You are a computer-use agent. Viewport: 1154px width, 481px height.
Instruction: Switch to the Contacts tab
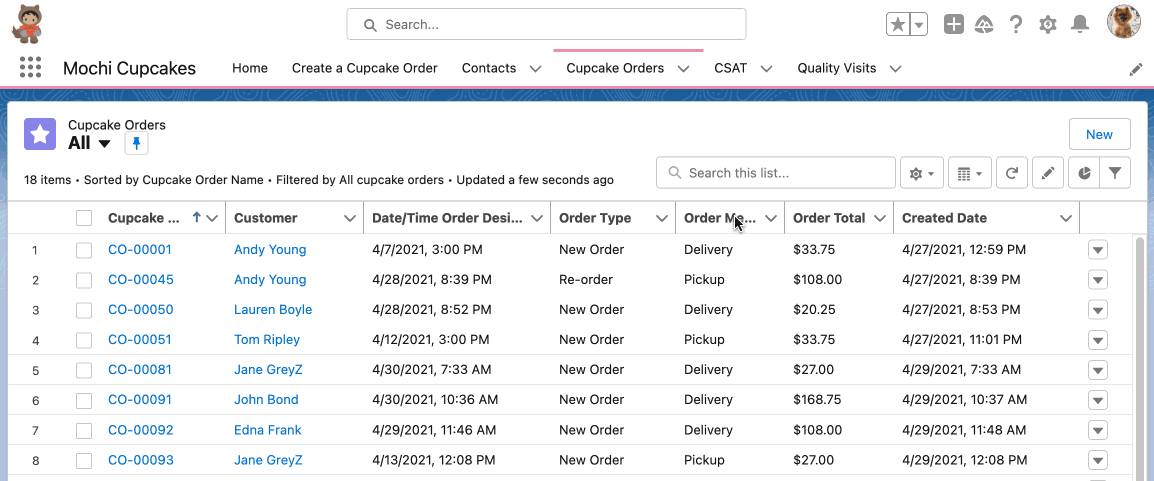click(x=489, y=68)
